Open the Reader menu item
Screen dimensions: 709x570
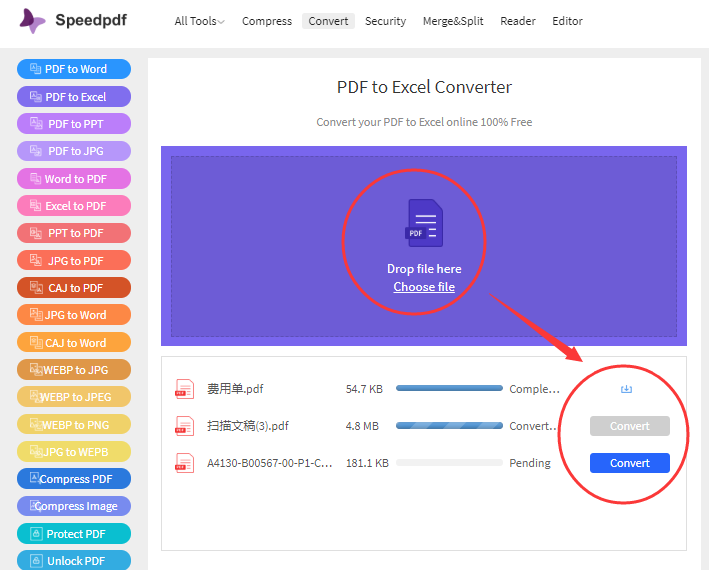518,21
